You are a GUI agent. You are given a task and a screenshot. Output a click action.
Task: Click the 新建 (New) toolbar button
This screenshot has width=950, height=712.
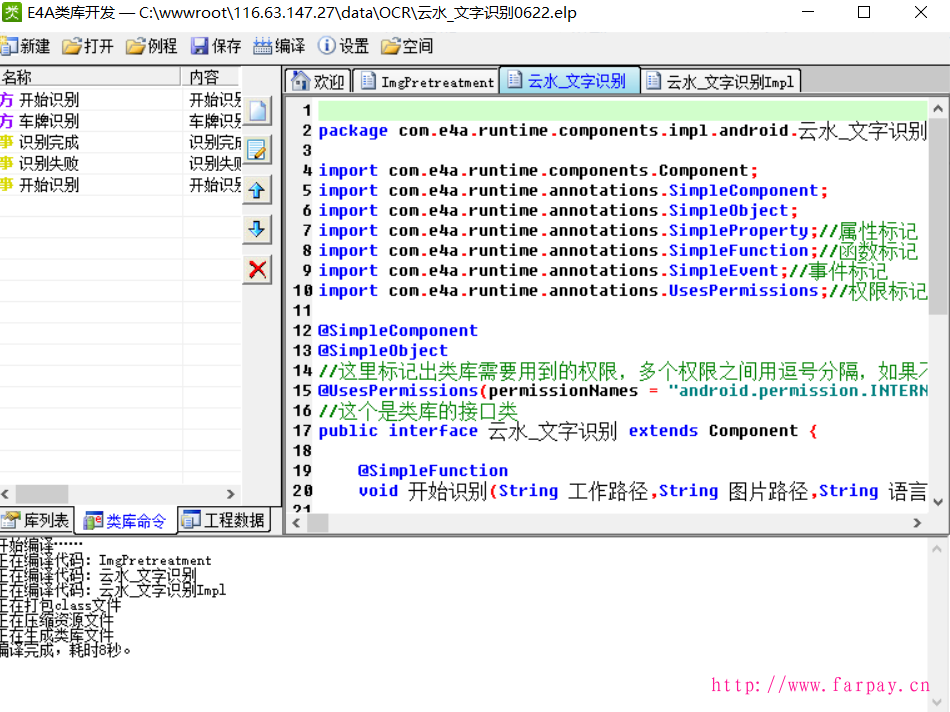point(26,46)
